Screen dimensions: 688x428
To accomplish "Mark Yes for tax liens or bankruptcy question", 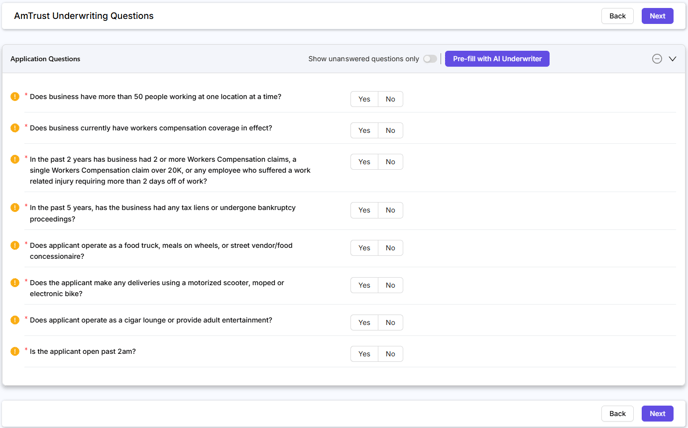I will (x=364, y=210).
